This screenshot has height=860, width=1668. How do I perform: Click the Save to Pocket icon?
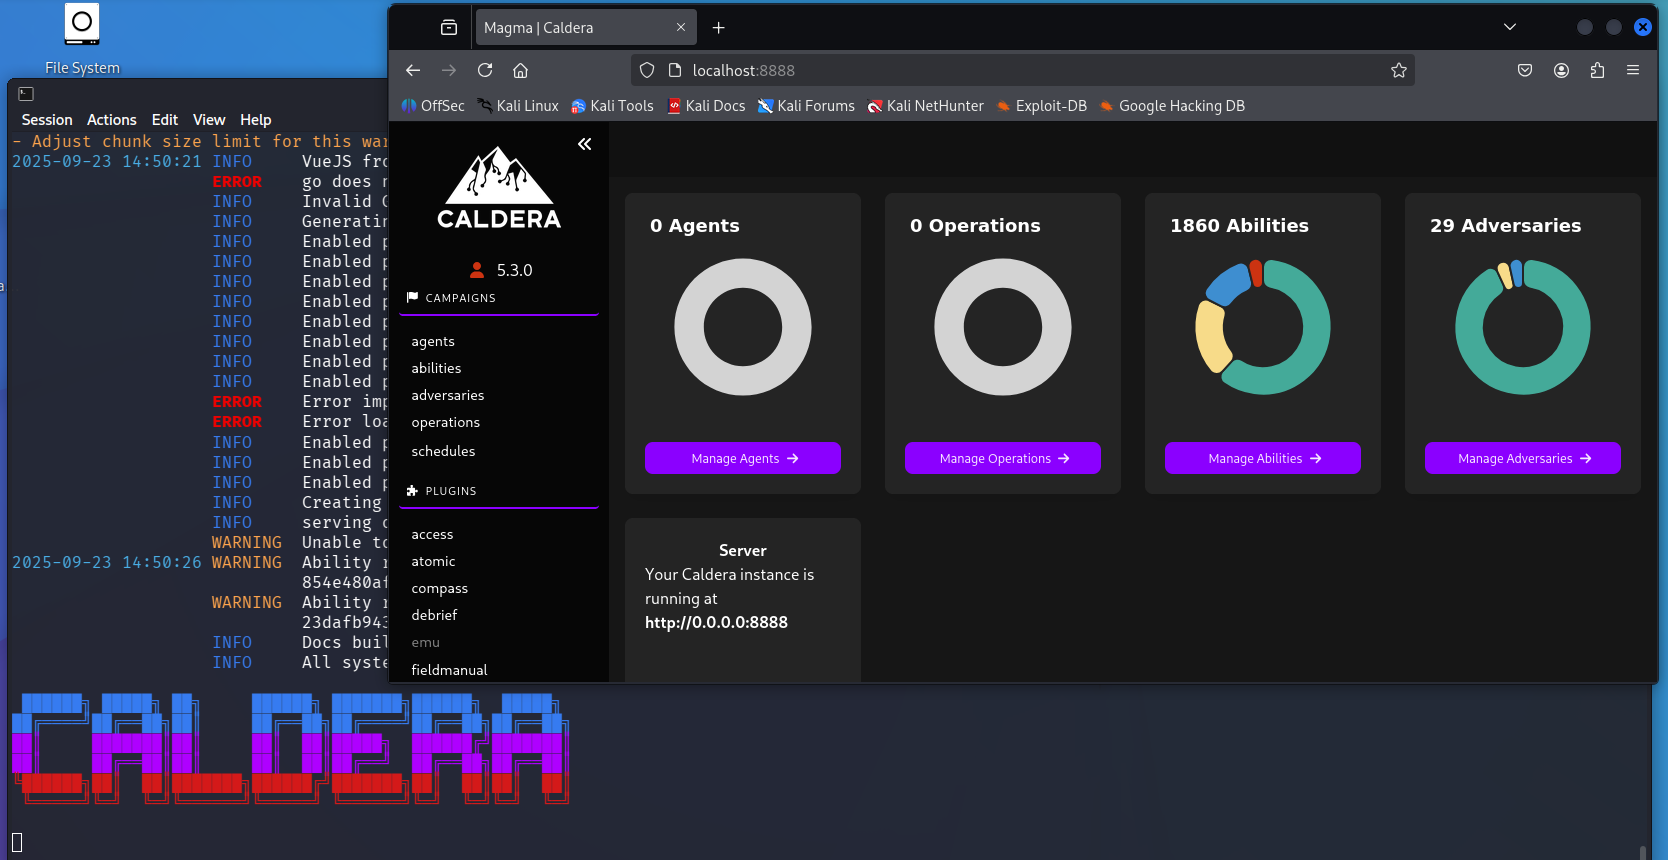[x=1525, y=70]
